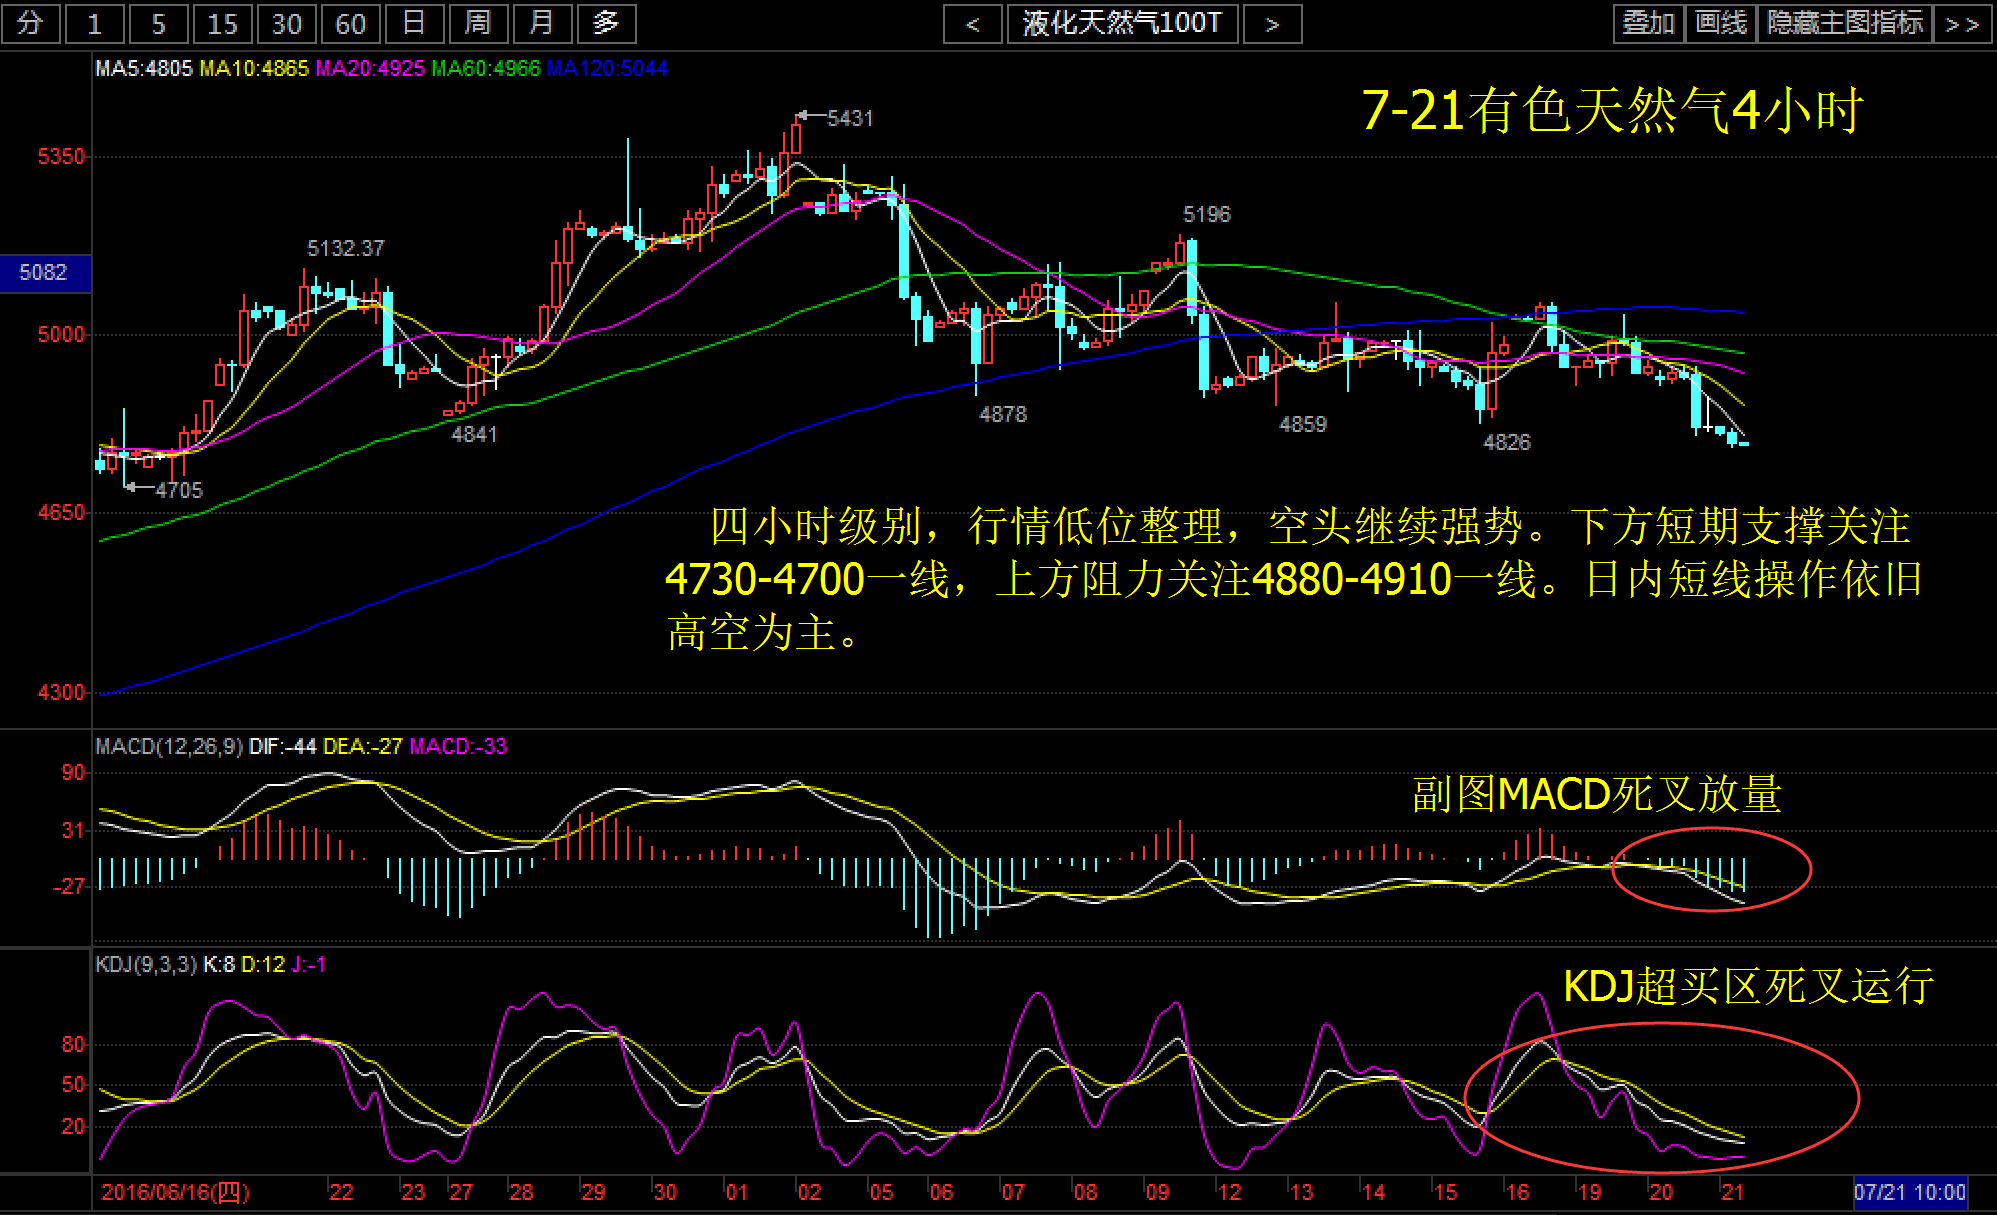Switch to the 周 weekly chart
1997x1215 pixels.
pos(479,23)
